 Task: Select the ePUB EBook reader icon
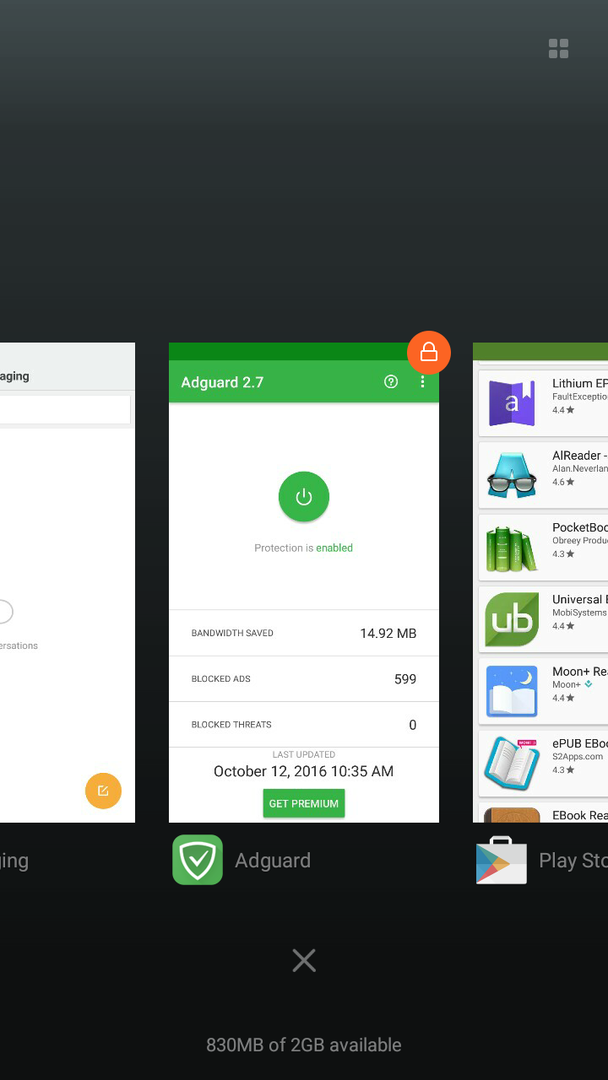pos(512,762)
